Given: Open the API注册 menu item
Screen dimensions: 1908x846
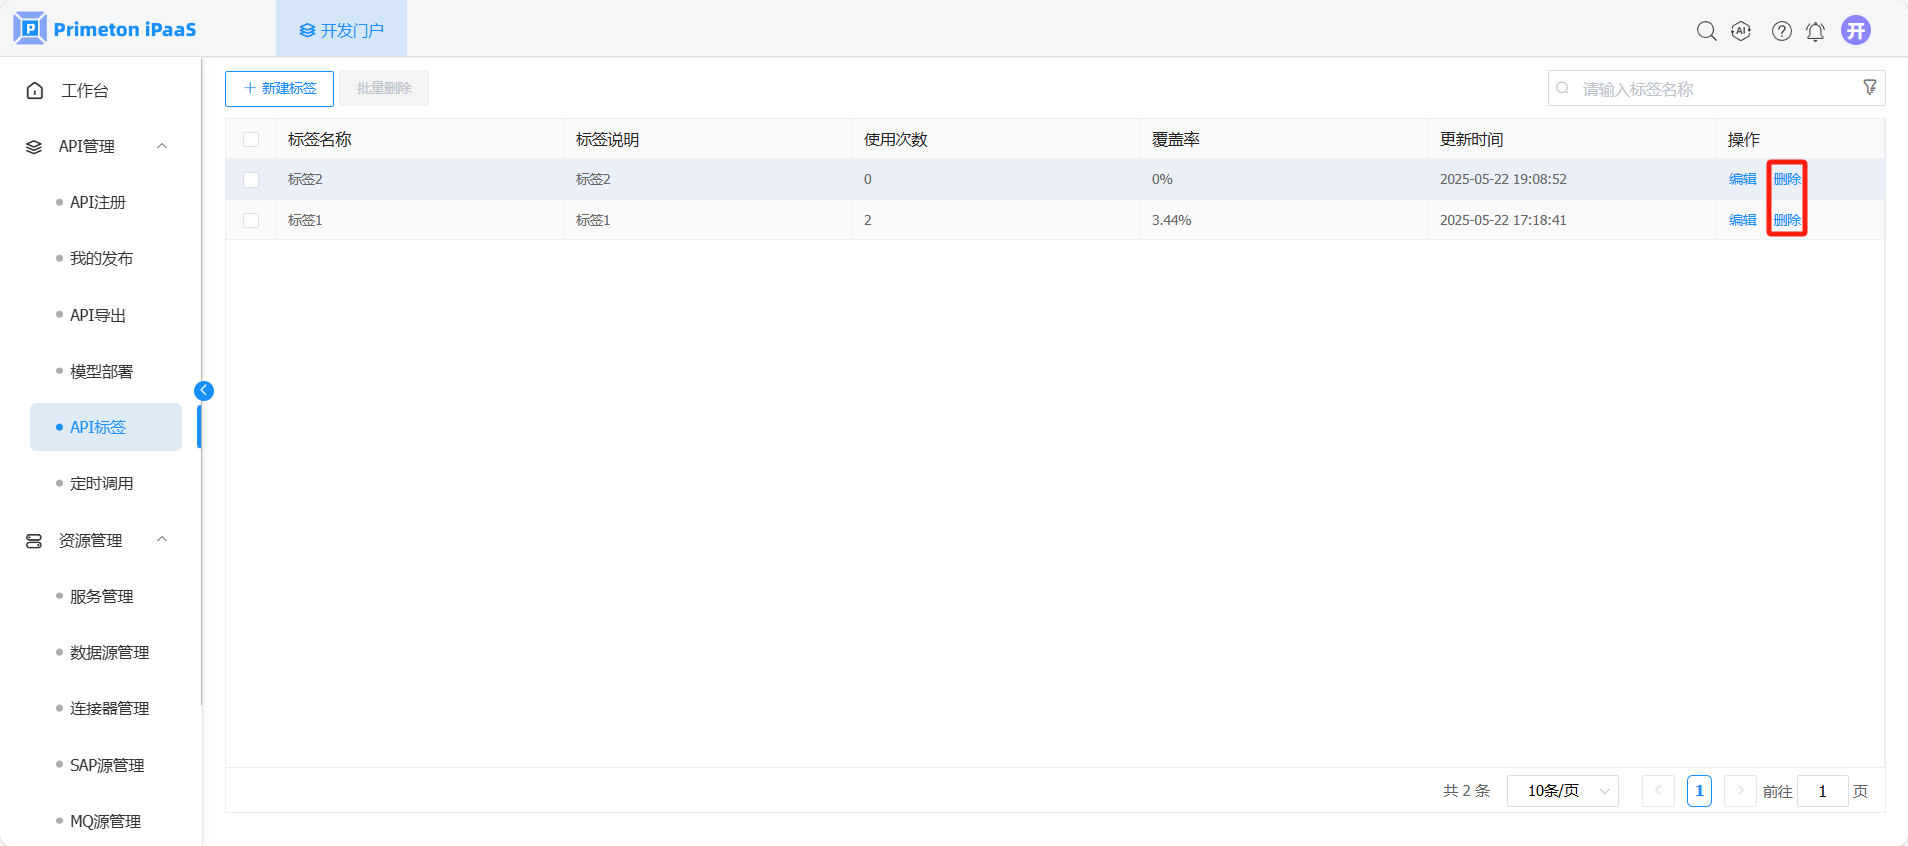Looking at the screenshot, I should (98, 202).
